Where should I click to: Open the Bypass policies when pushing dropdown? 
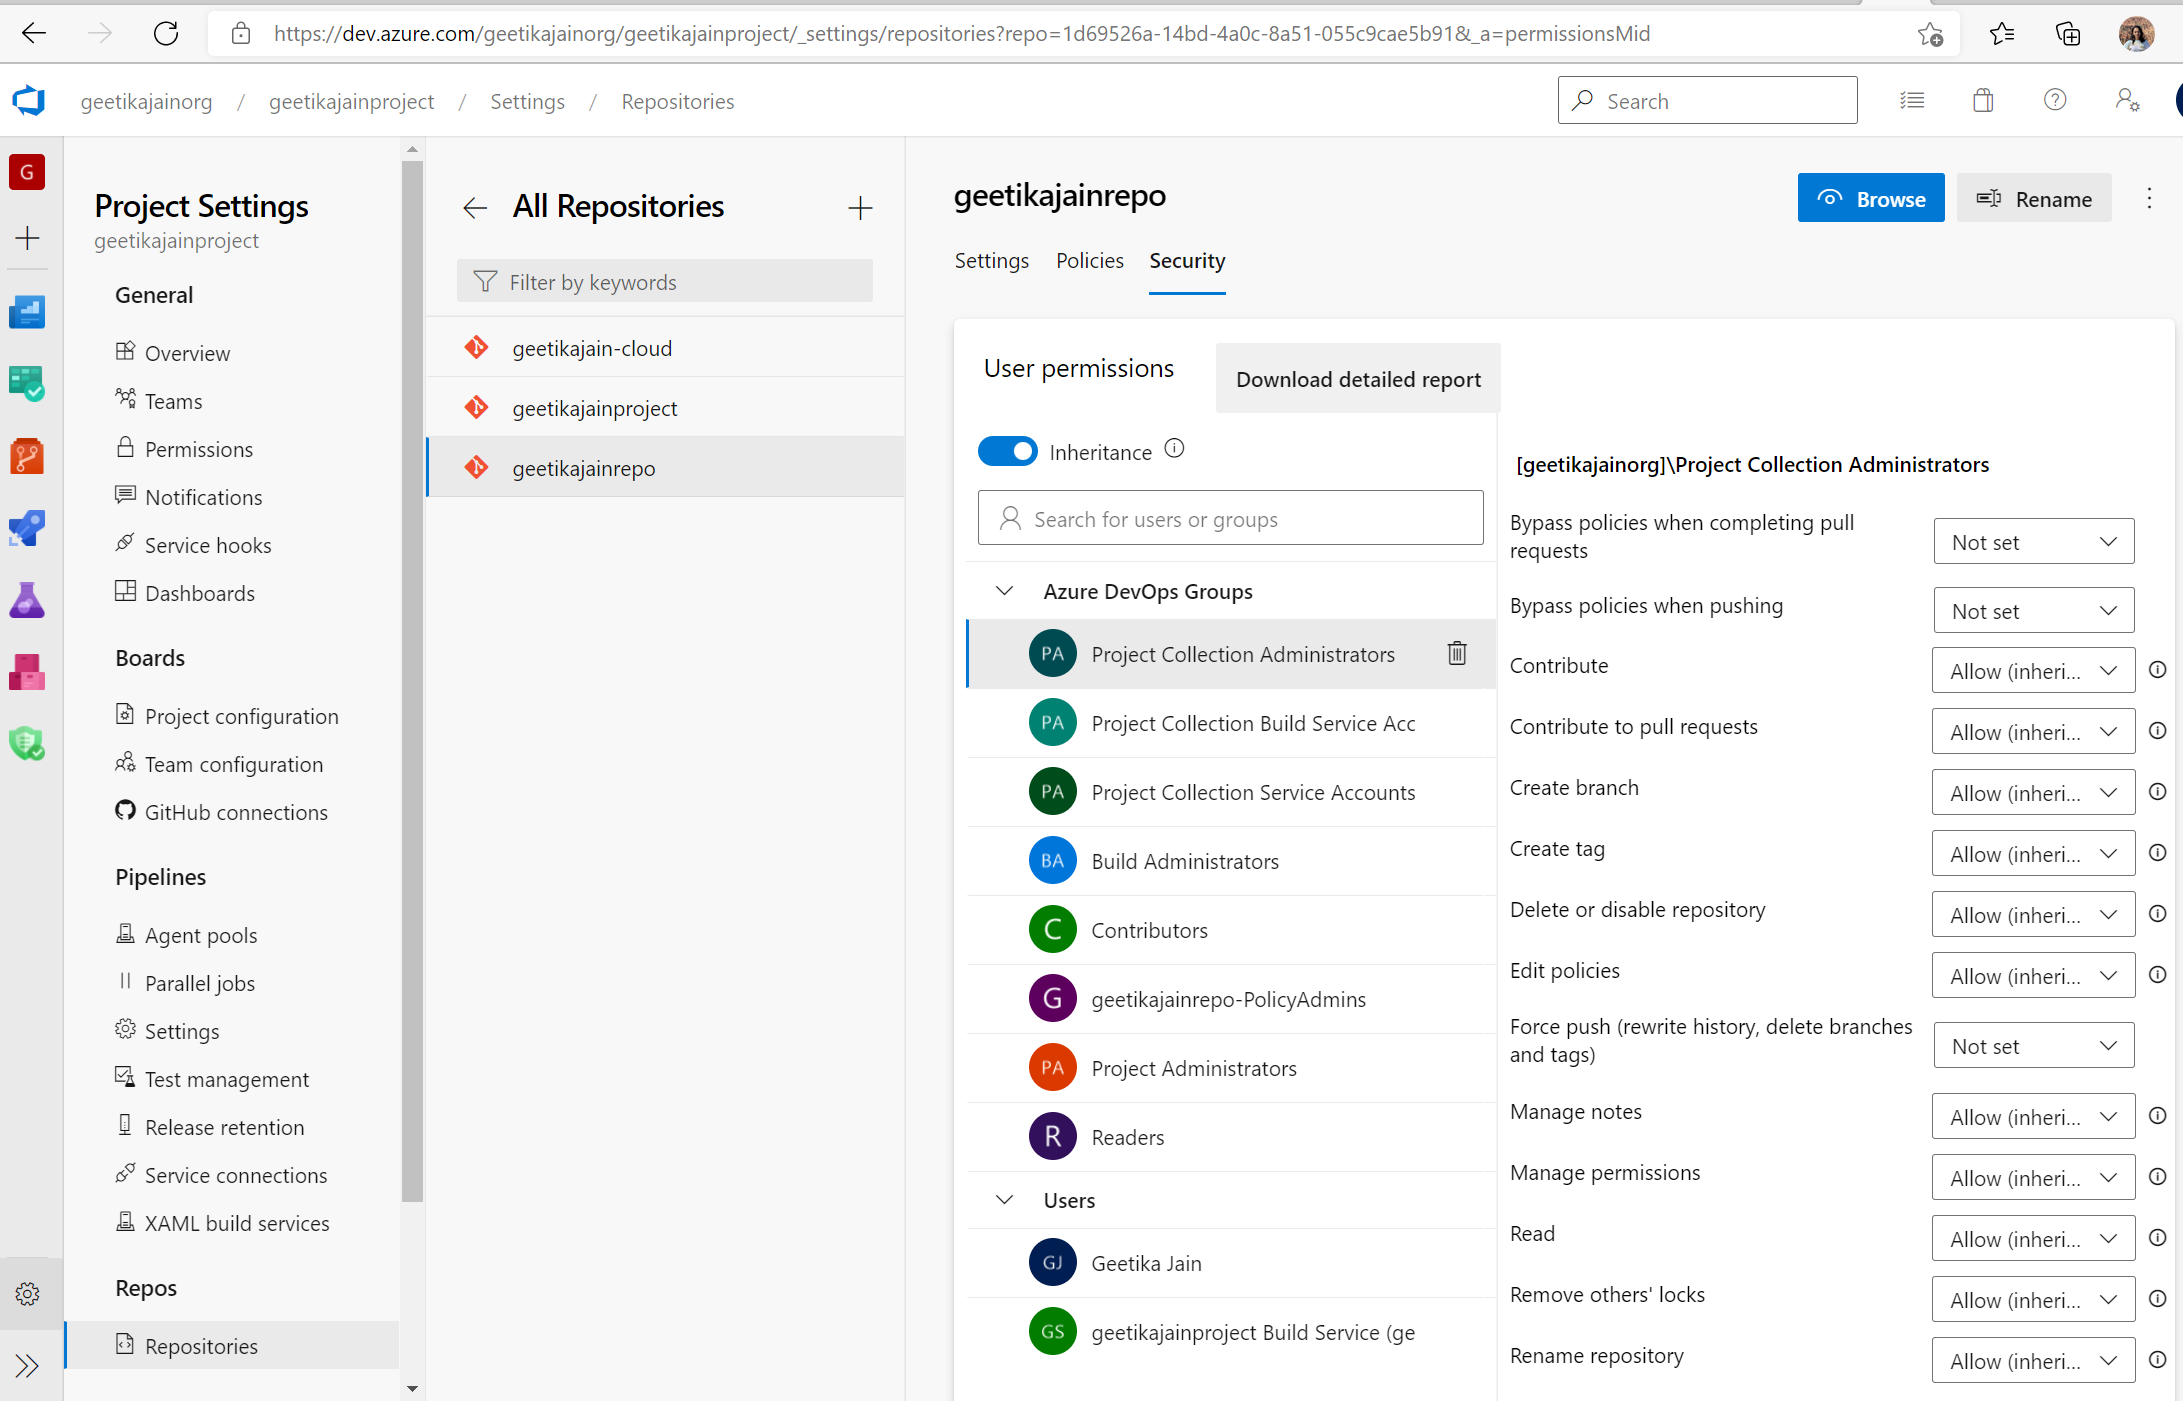[x=2033, y=609]
